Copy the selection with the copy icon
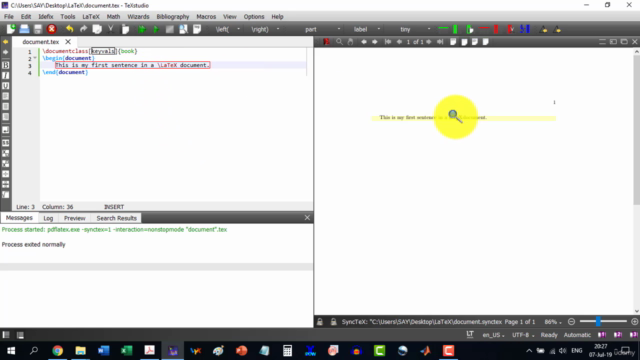The height and width of the screenshot is (360, 640). coord(97,29)
